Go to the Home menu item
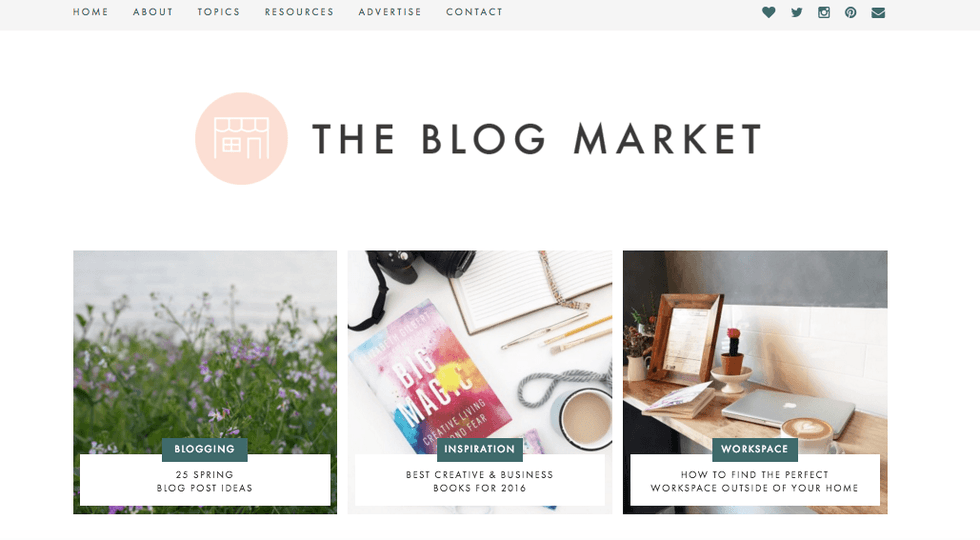This screenshot has height=540, width=980. [91, 12]
